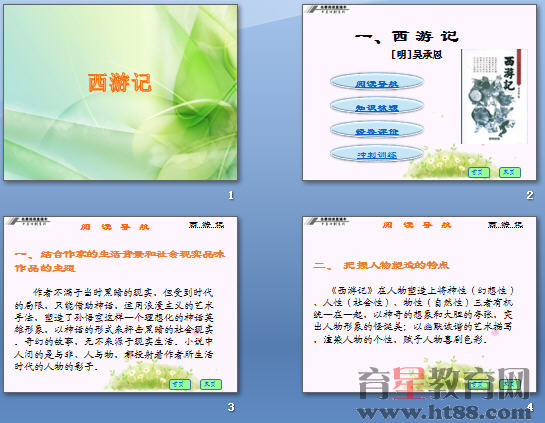
Task: Select slide 1 thumbnail titled 西游记
Action: pyautogui.click(x=121, y=92)
